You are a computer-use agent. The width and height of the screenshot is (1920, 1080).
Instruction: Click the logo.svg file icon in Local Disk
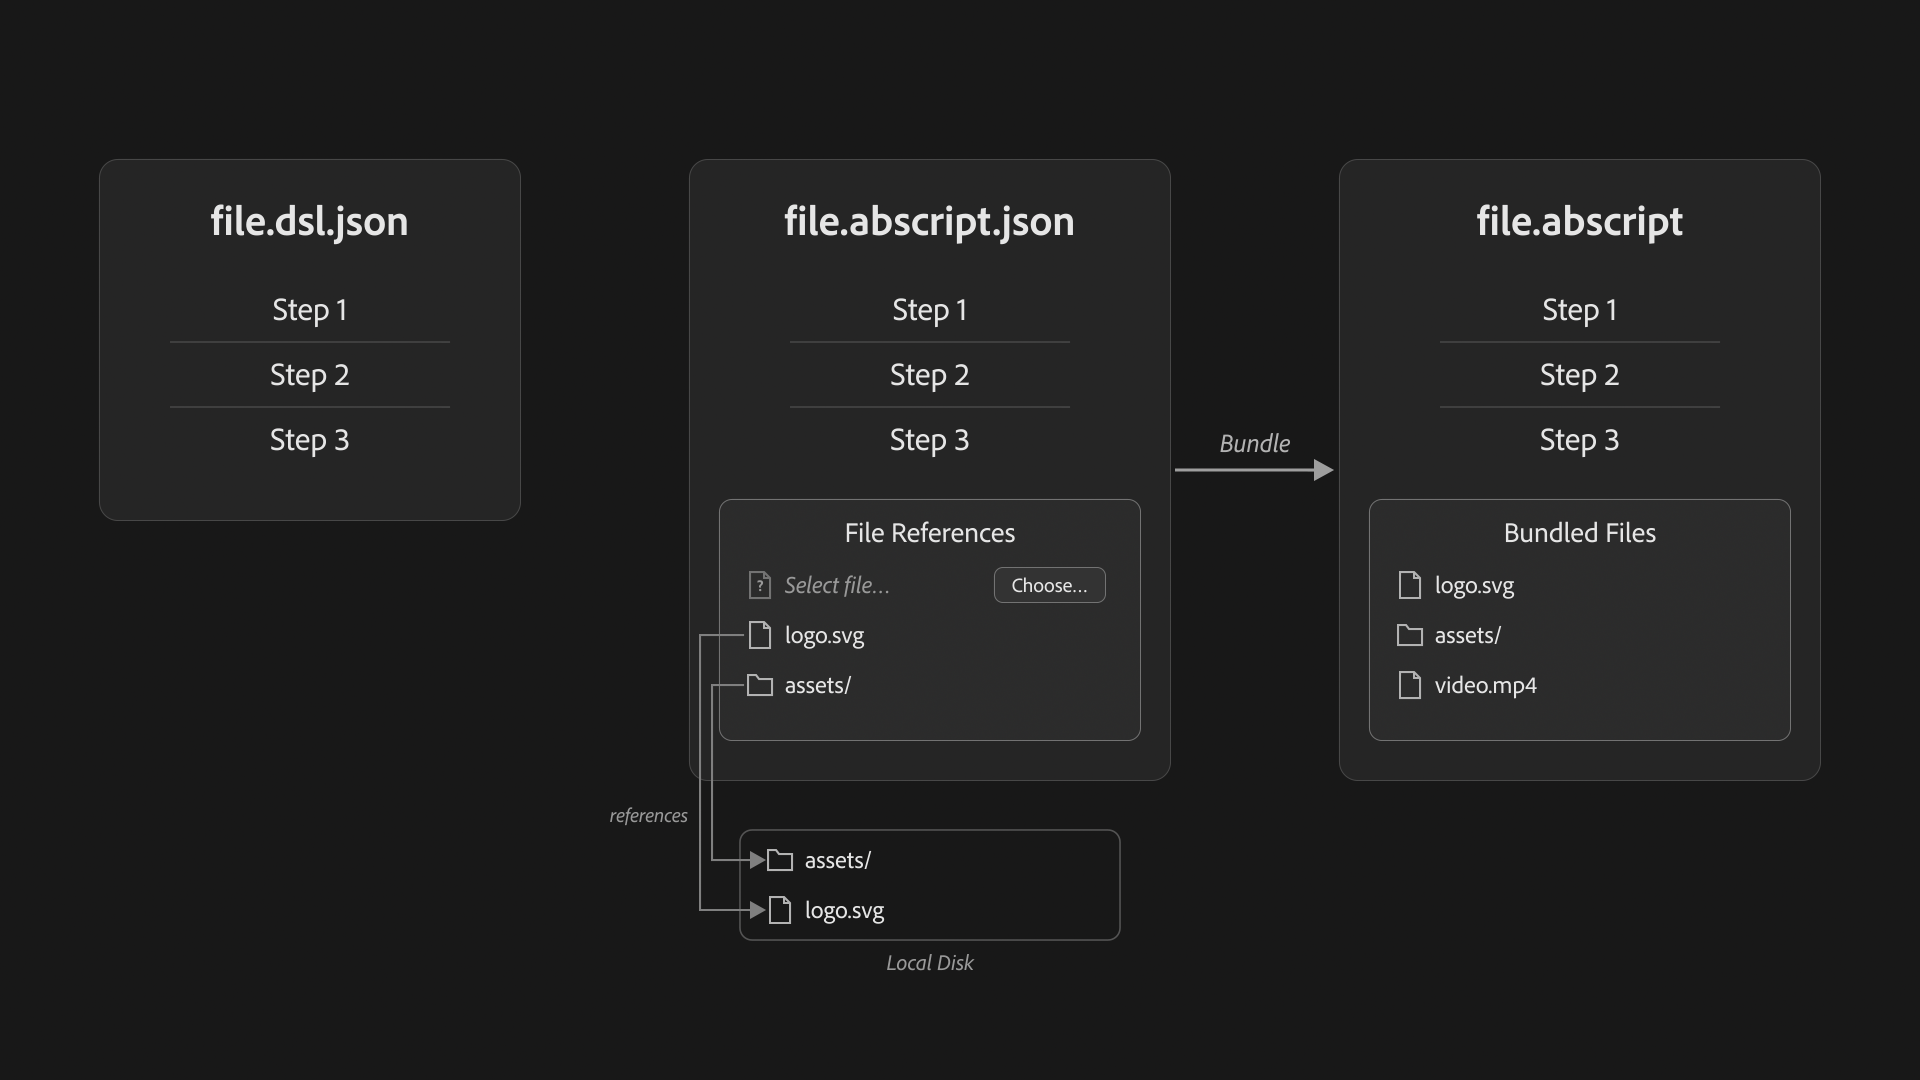click(x=780, y=910)
